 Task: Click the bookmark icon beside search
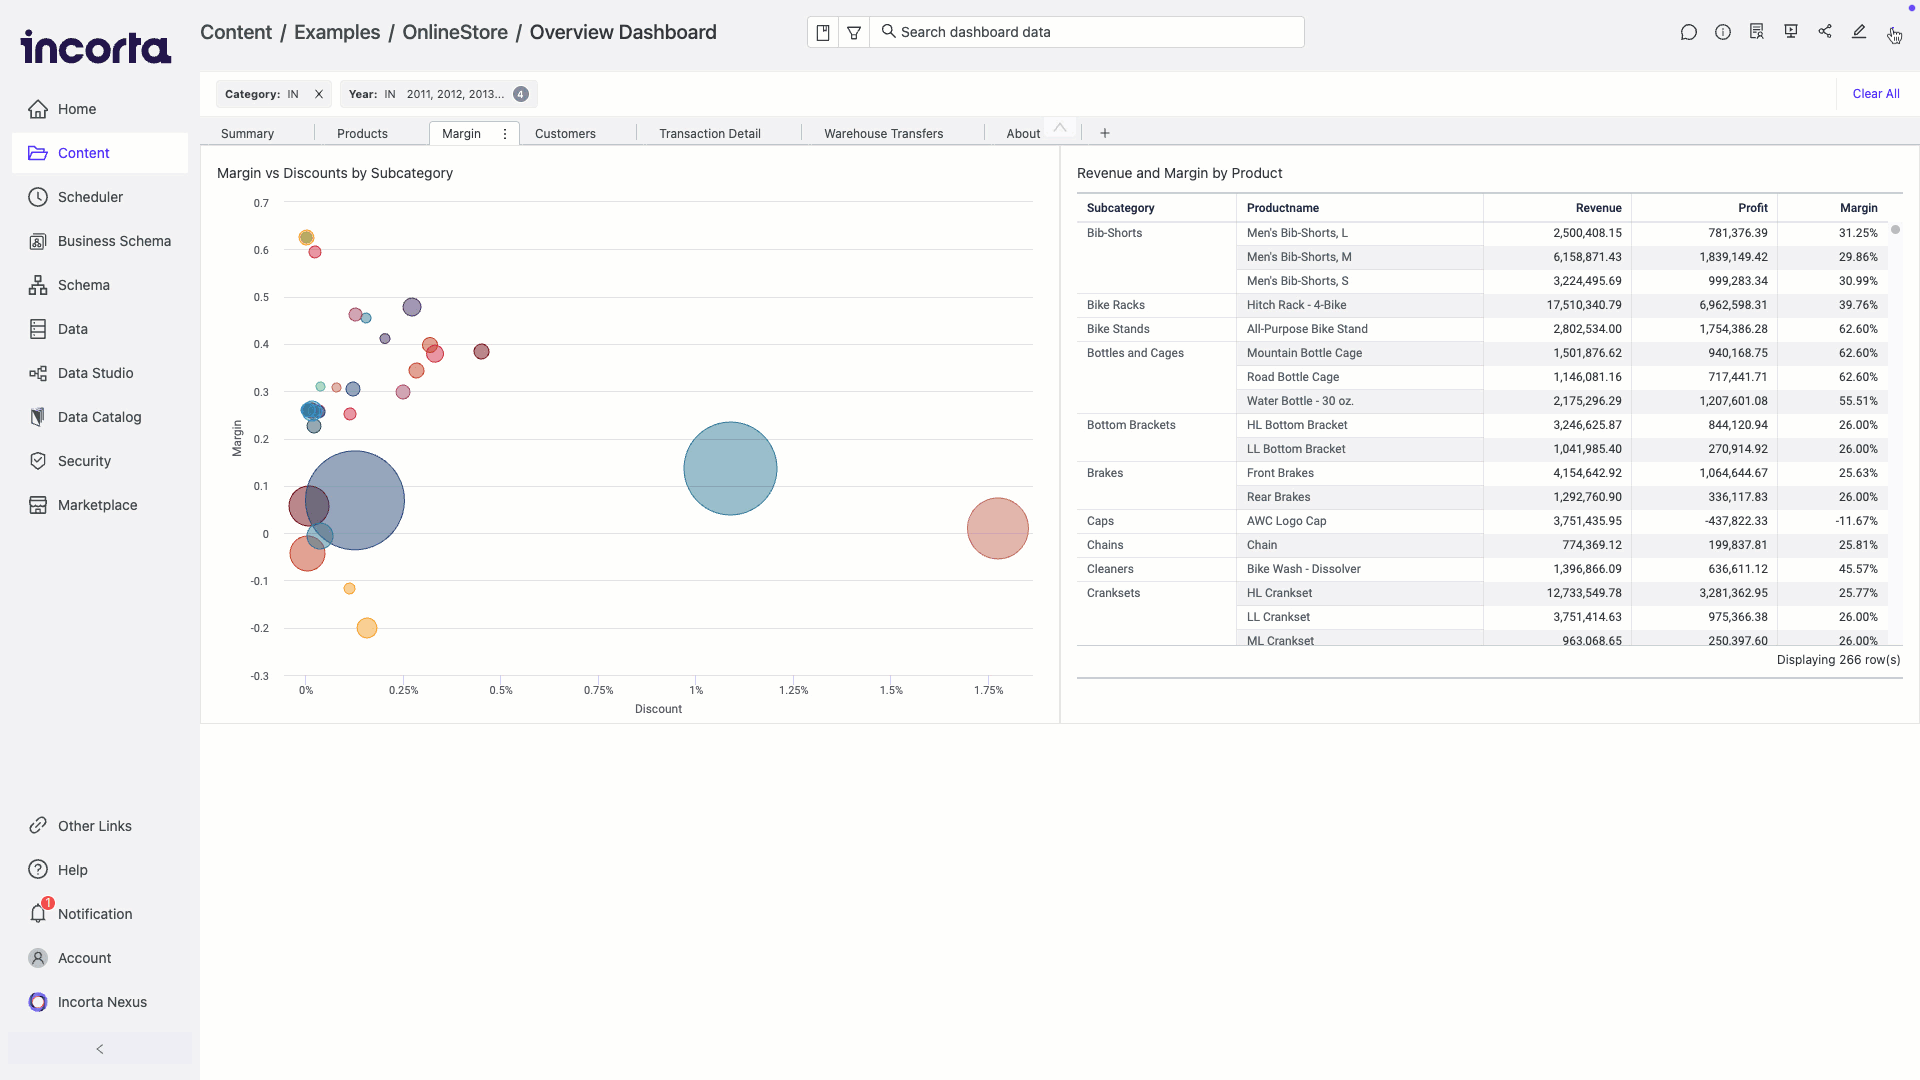click(823, 32)
